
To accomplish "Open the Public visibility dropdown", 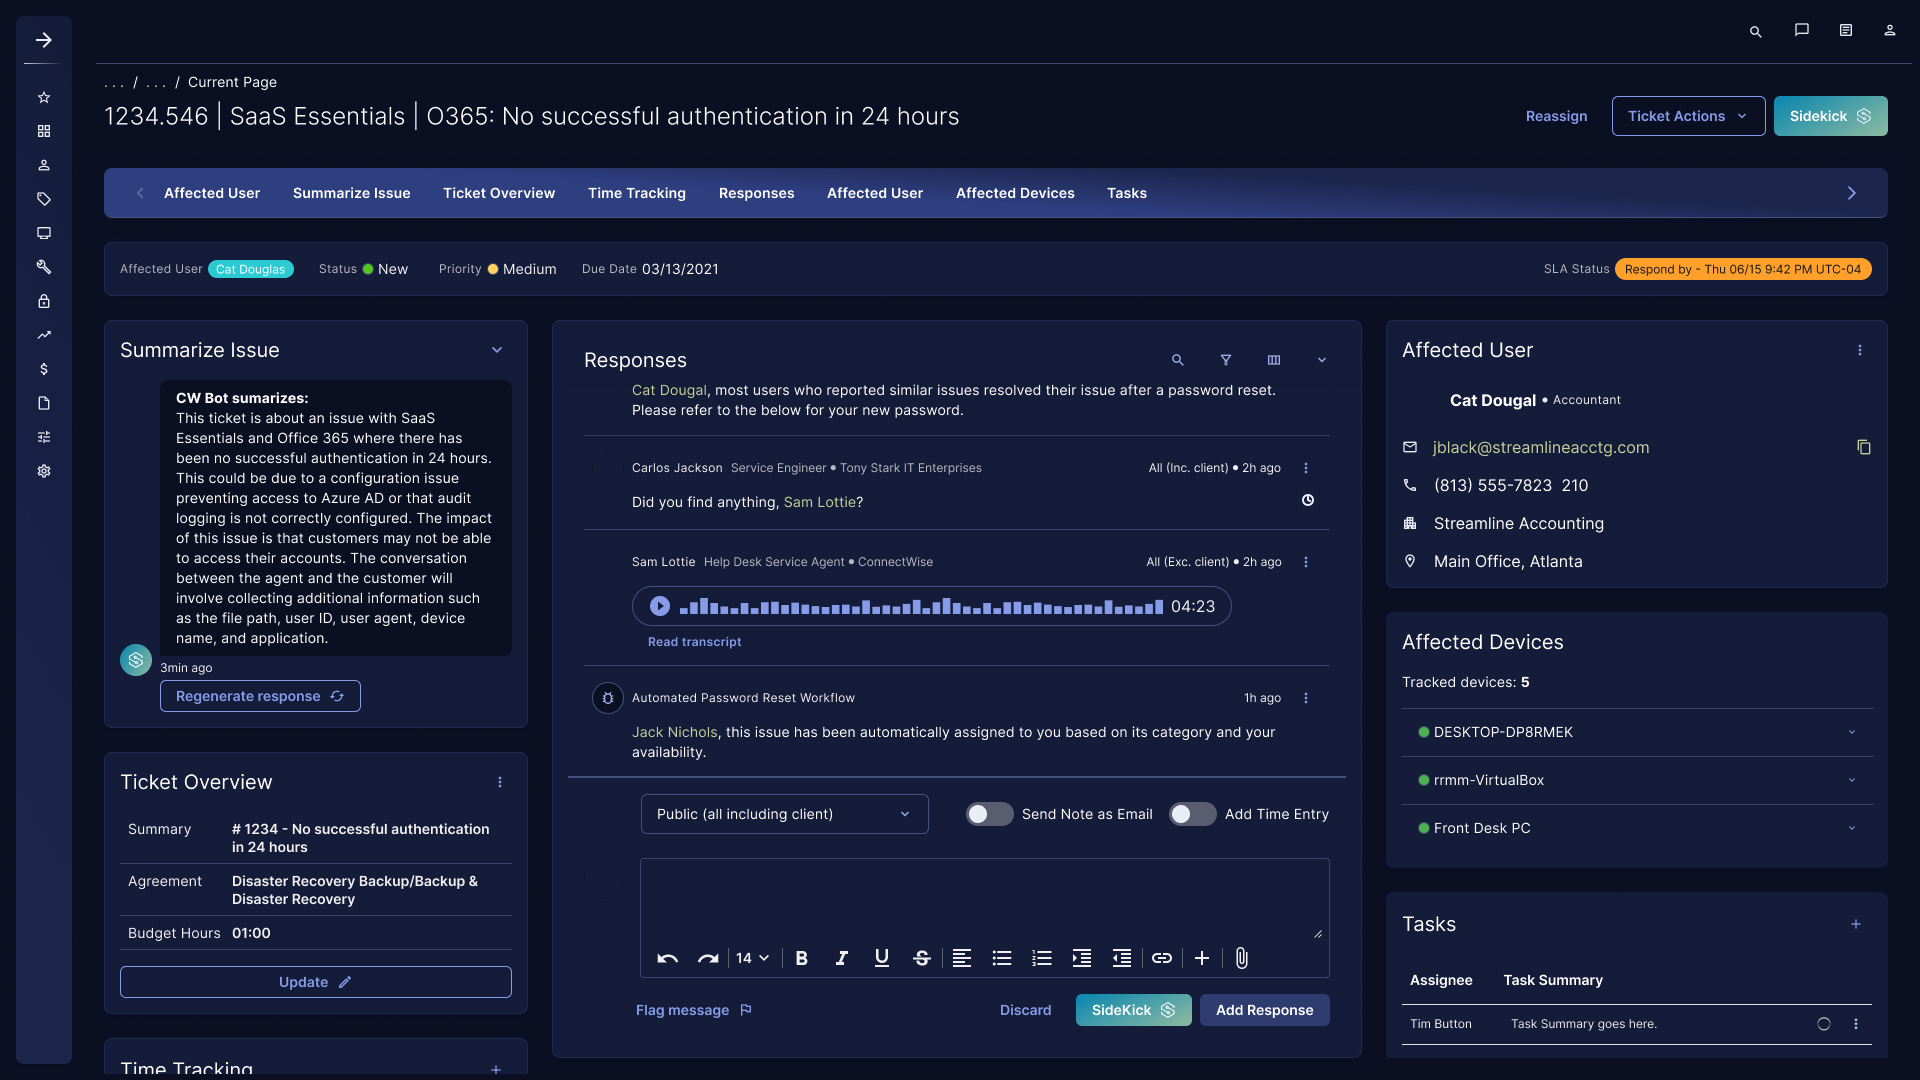I will pos(784,814).
